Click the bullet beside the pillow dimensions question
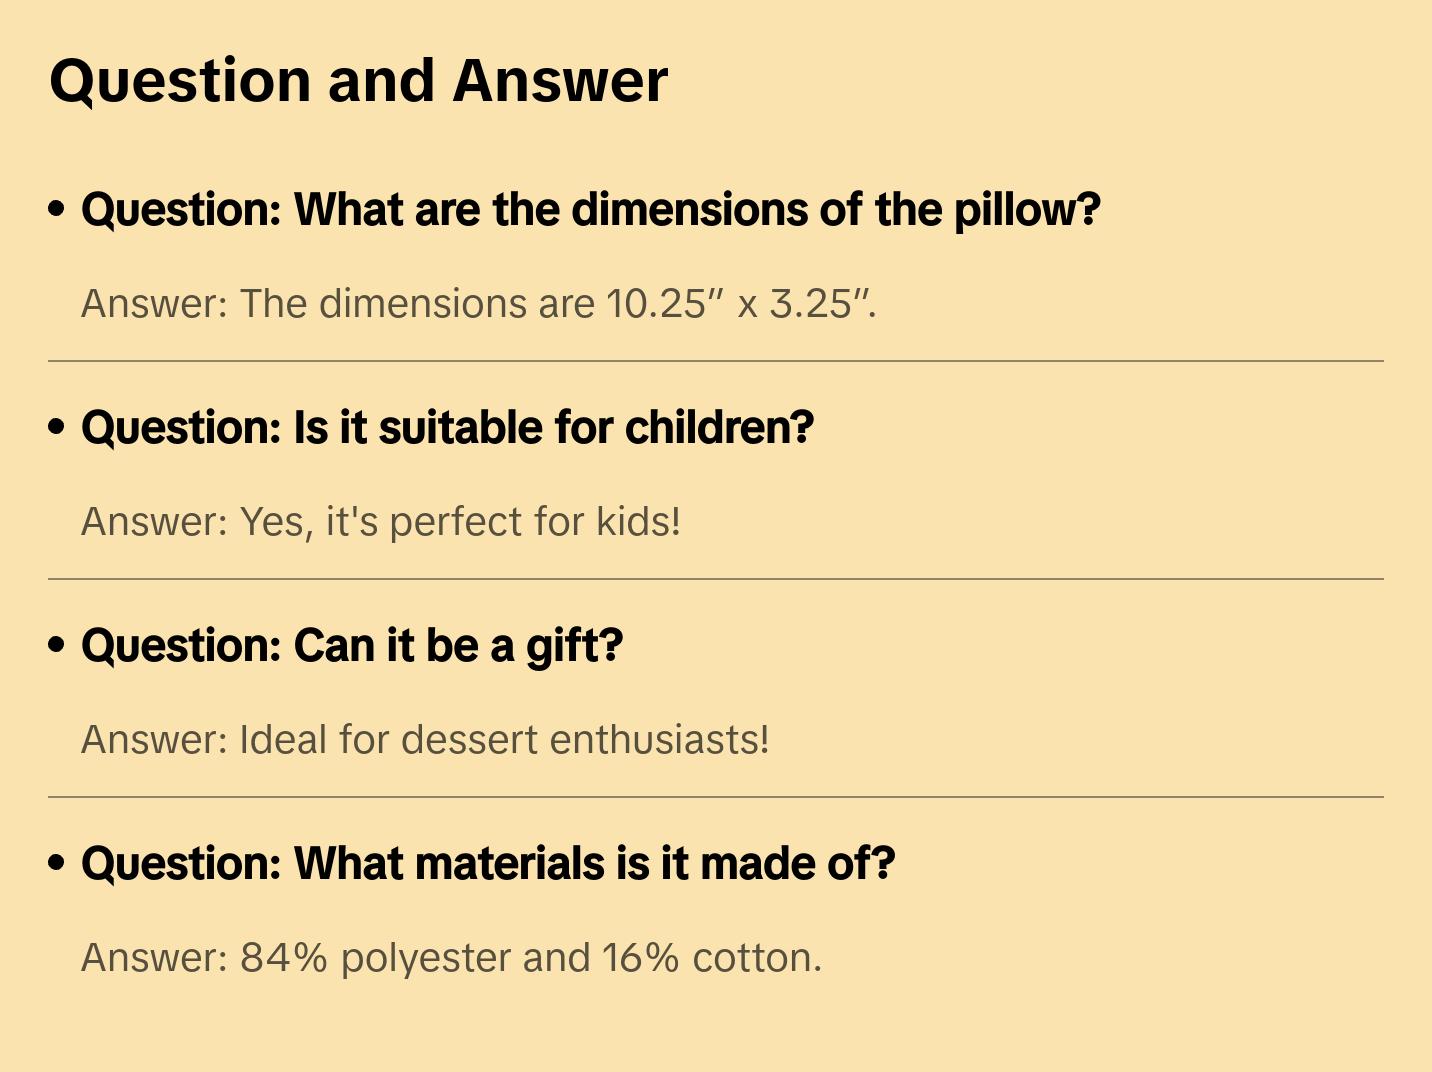 57,210
